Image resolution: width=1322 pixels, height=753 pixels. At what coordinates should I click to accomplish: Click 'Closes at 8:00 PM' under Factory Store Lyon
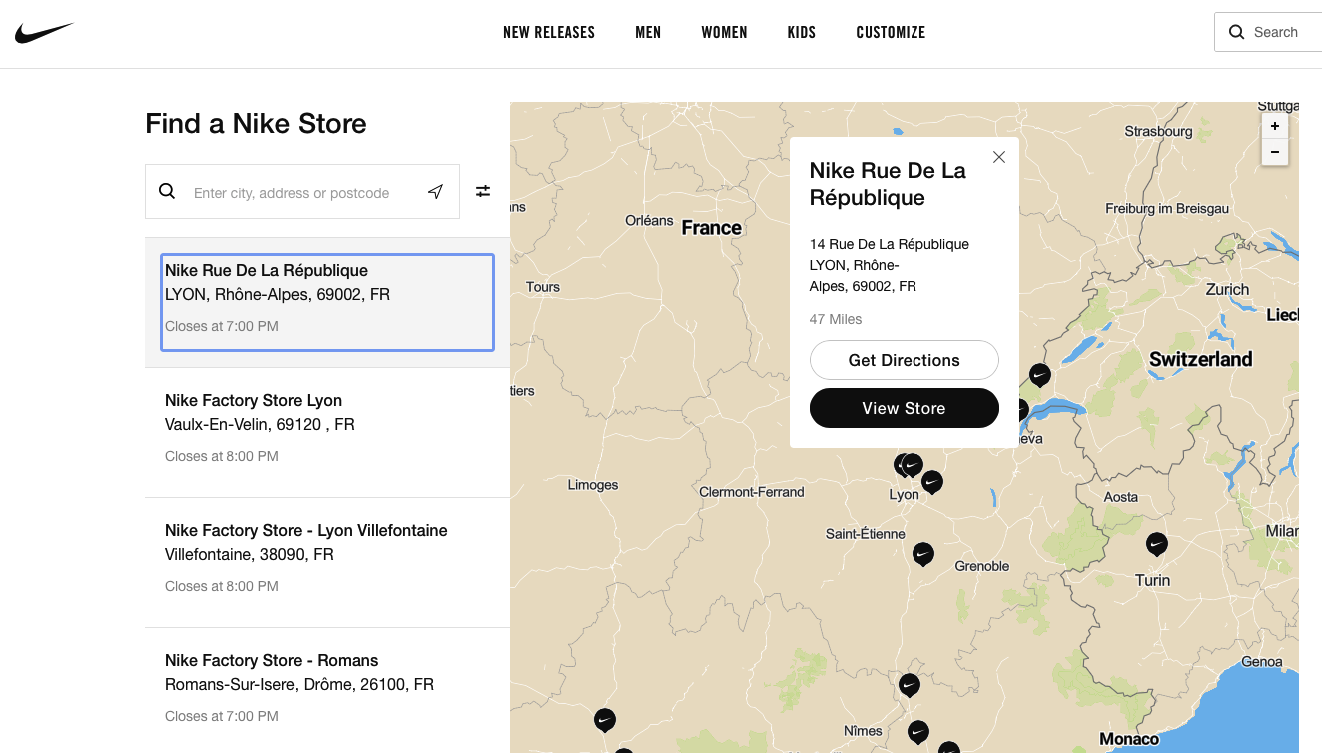(x=222, y=456)
